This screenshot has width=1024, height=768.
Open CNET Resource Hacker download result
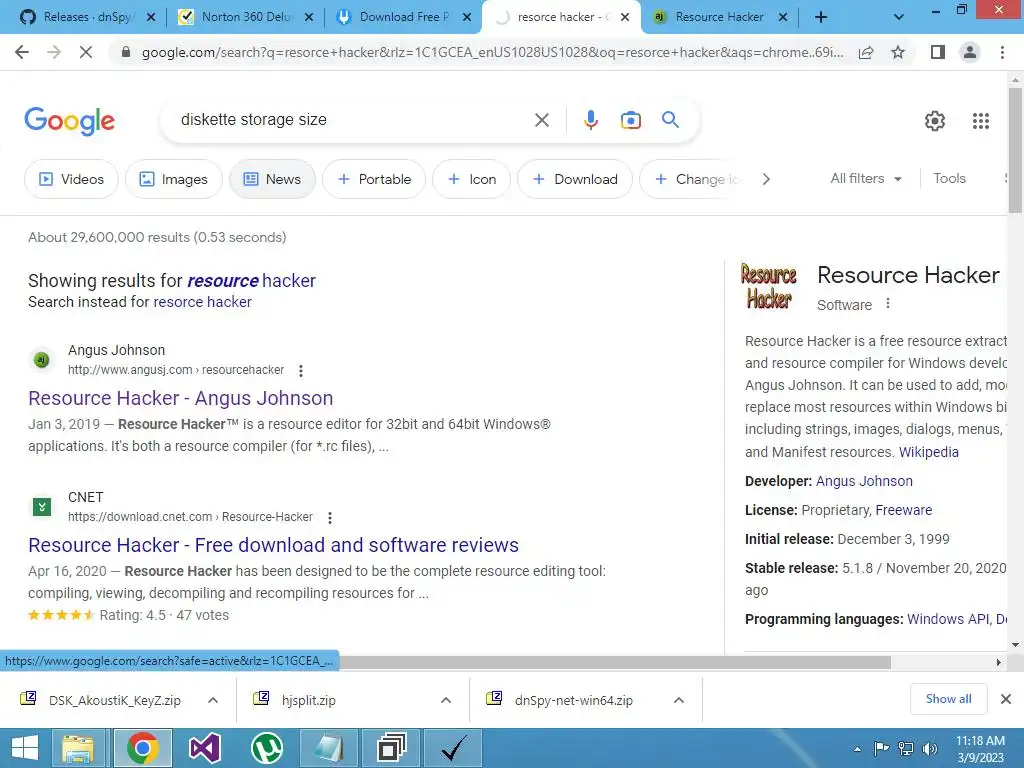point(274,545)
